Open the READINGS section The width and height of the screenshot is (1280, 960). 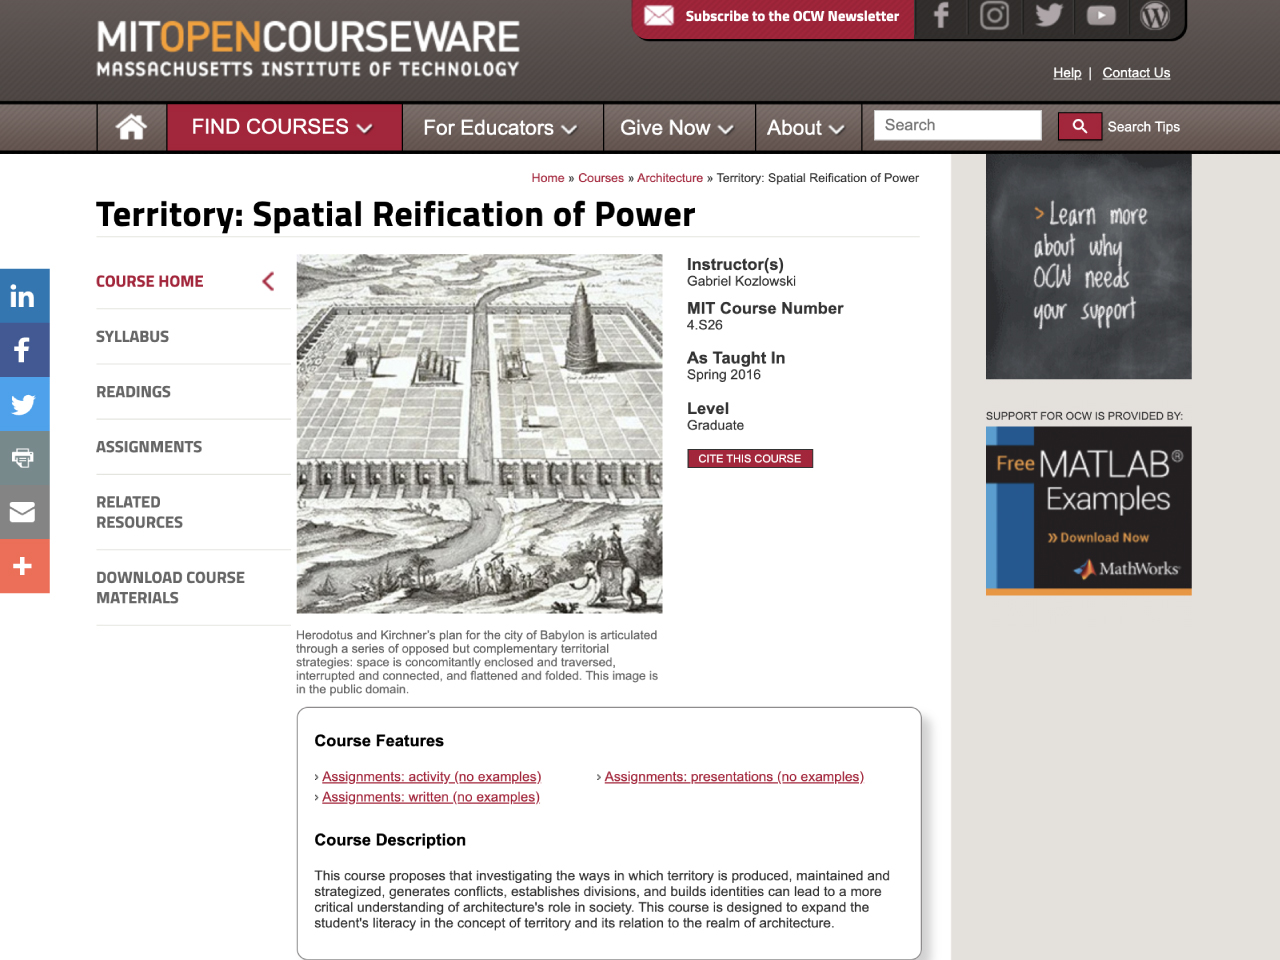134,391
